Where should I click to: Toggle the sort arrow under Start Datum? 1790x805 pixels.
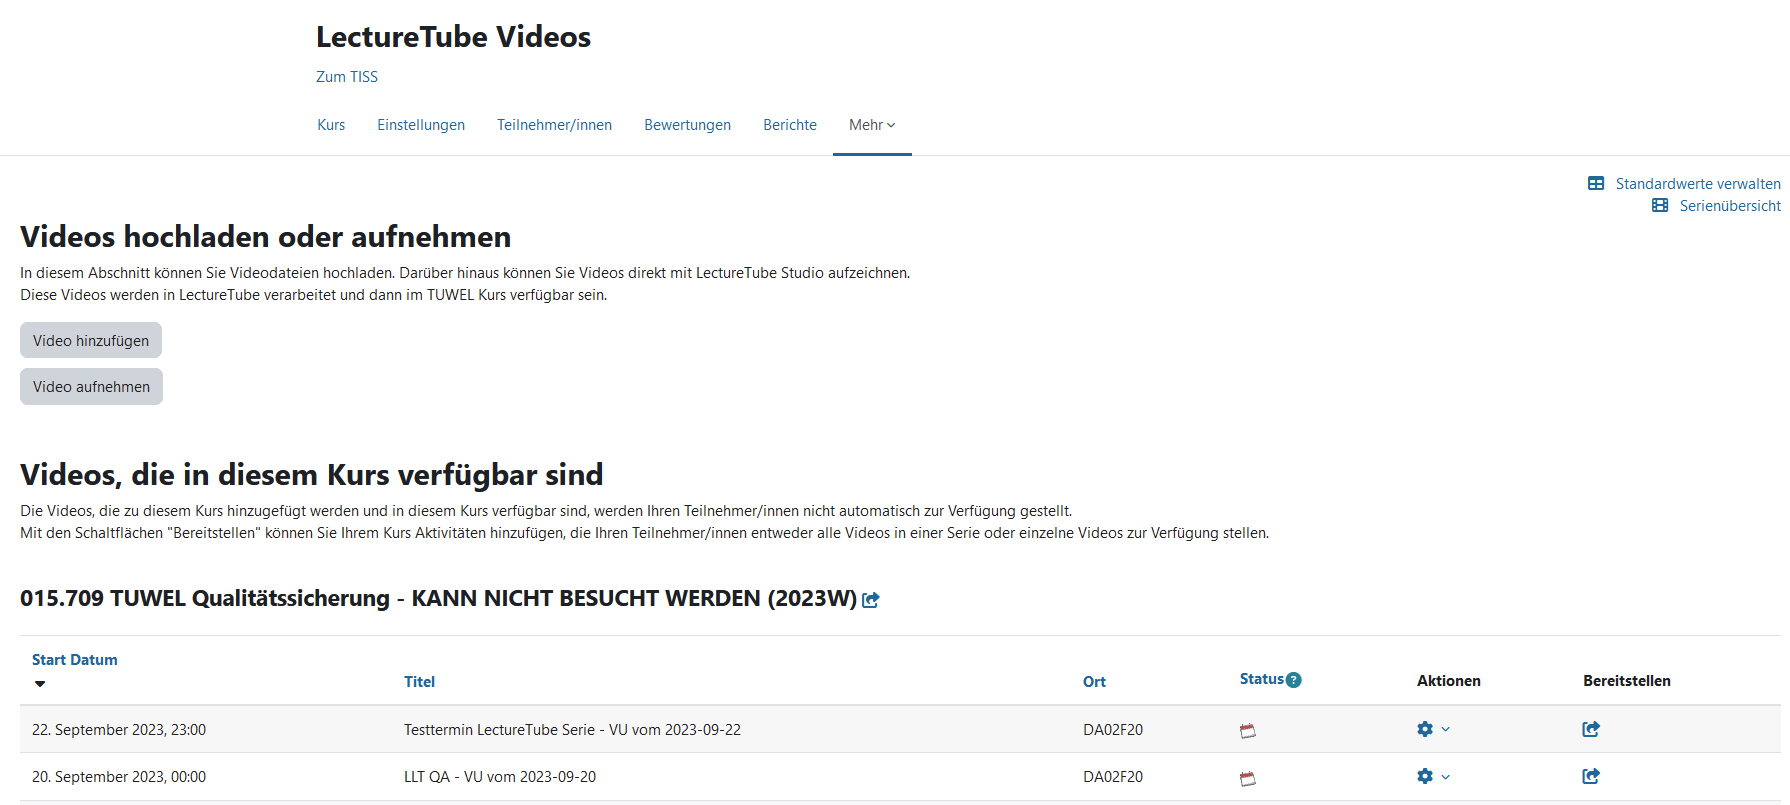[x=40, y=684]
